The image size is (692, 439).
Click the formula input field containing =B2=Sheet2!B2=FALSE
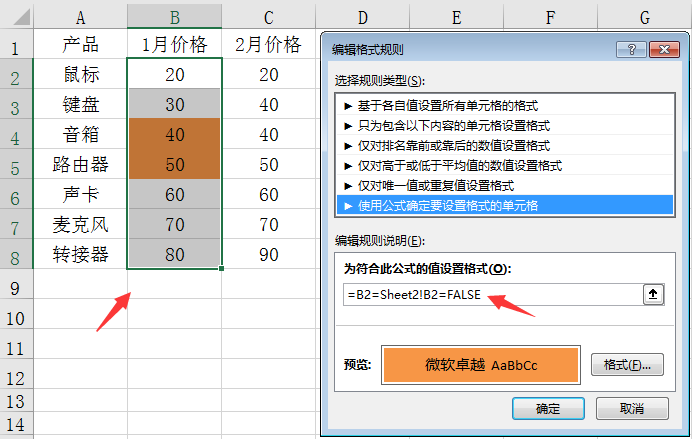(493, 294)
